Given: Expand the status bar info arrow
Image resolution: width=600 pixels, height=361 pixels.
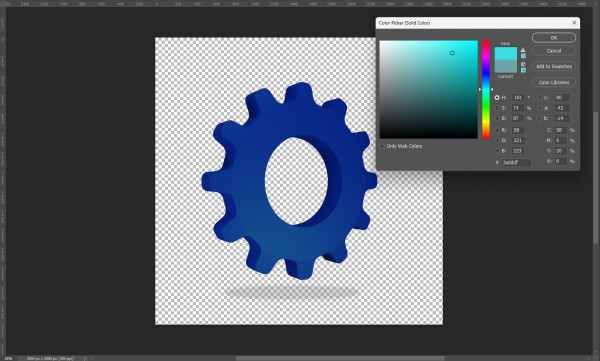Looking at the screenshot, I should 85,358.
